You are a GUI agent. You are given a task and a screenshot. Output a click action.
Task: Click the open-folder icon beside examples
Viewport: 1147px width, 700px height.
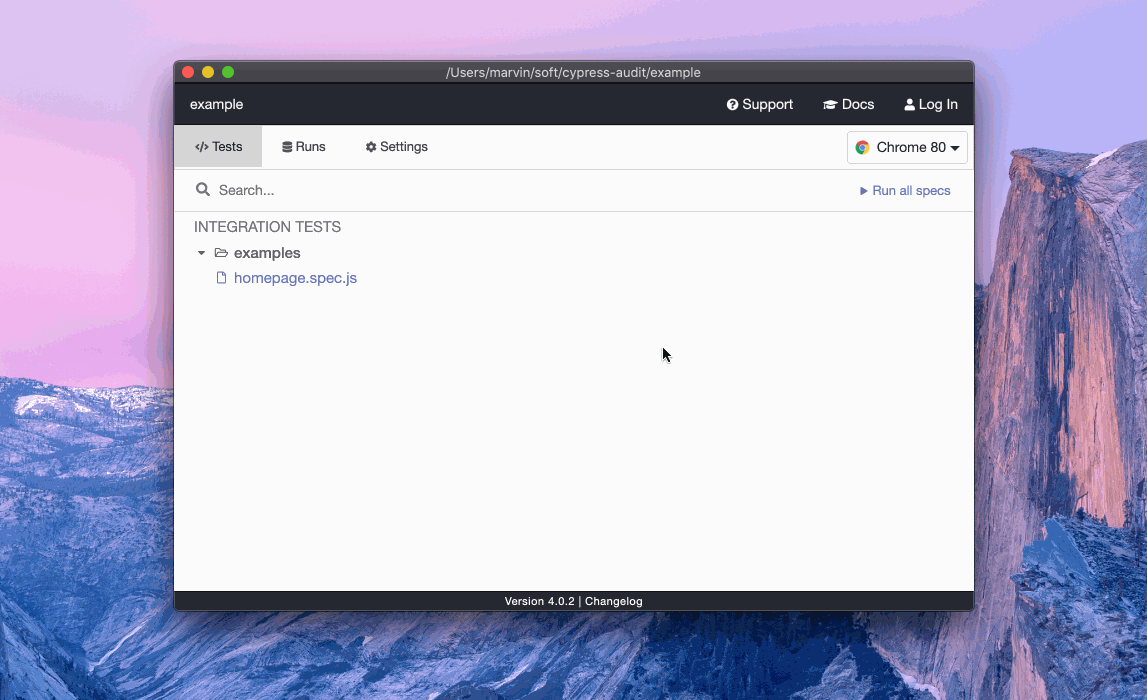(x=221, y=253)
